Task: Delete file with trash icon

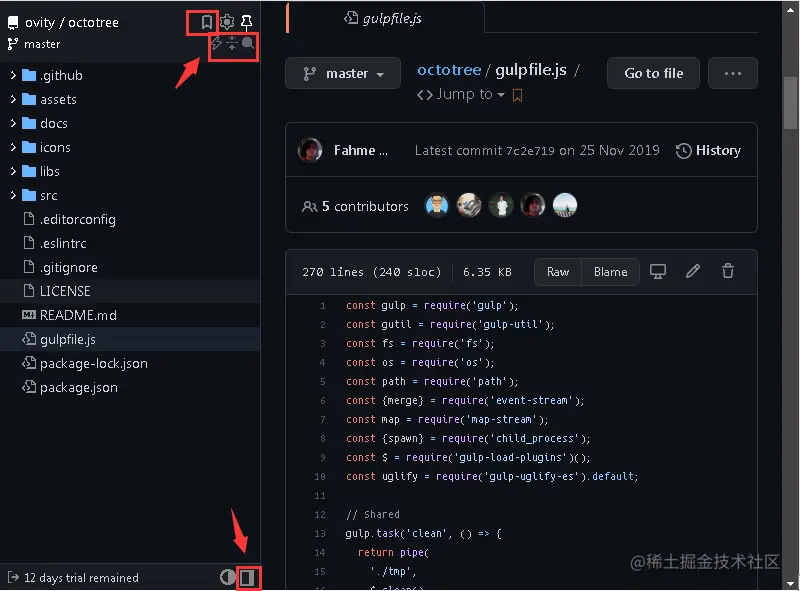Action: pyautogui.click(x=728, y=272)
